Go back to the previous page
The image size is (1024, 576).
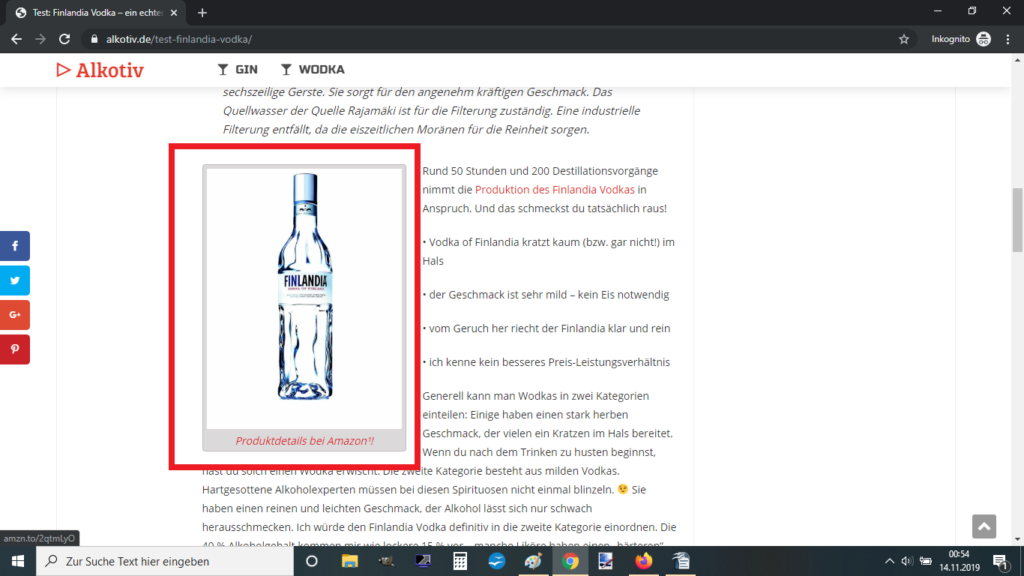(x=16, y=39)
